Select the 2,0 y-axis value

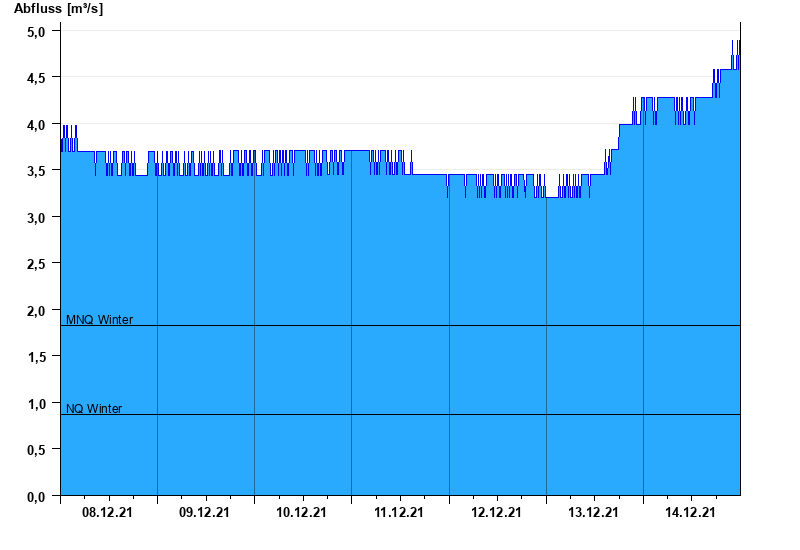pyautogui.click(x=36, y=311)
